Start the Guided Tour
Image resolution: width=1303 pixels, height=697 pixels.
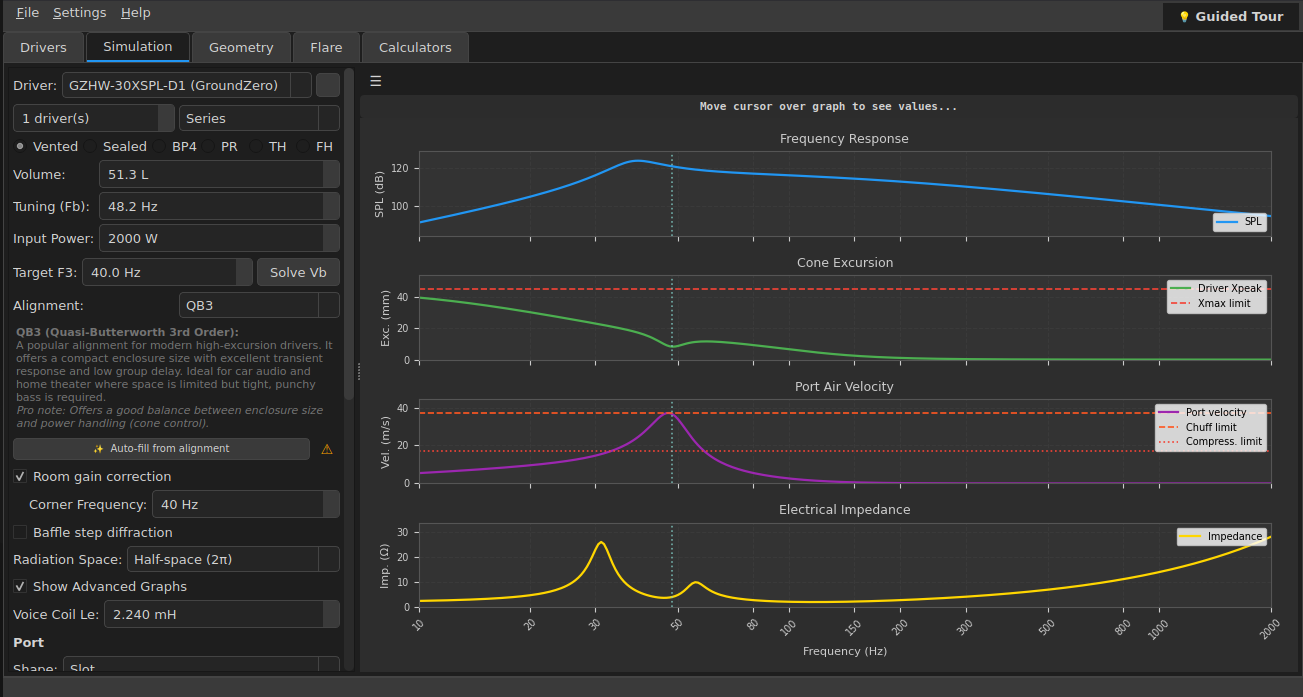(1231, 16)
